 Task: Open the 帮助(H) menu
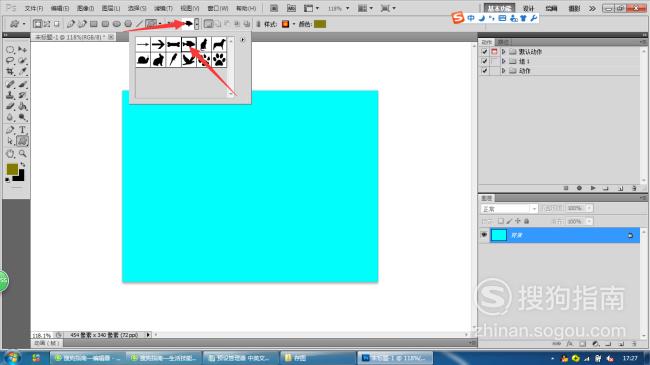coord(246,8)
